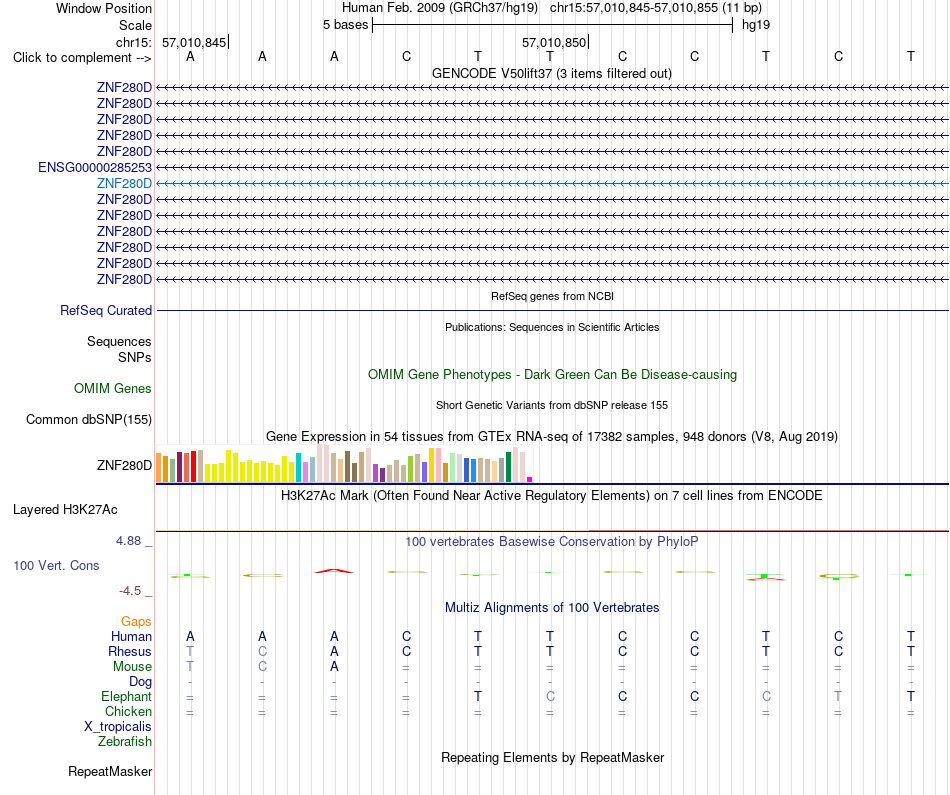
Task: Select the Elephant alignment row label
Action: coord(126,696)
